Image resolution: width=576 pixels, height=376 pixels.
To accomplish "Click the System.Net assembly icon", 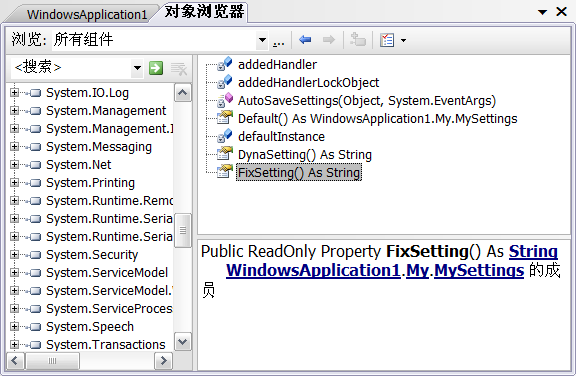I will pos(35,165).
